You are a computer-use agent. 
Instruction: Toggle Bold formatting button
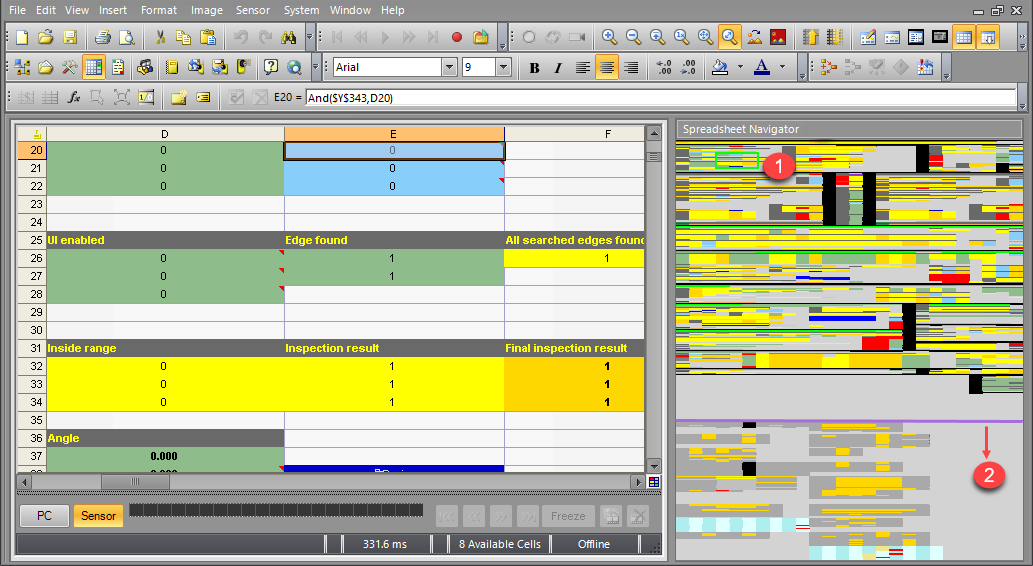point(534,68)
